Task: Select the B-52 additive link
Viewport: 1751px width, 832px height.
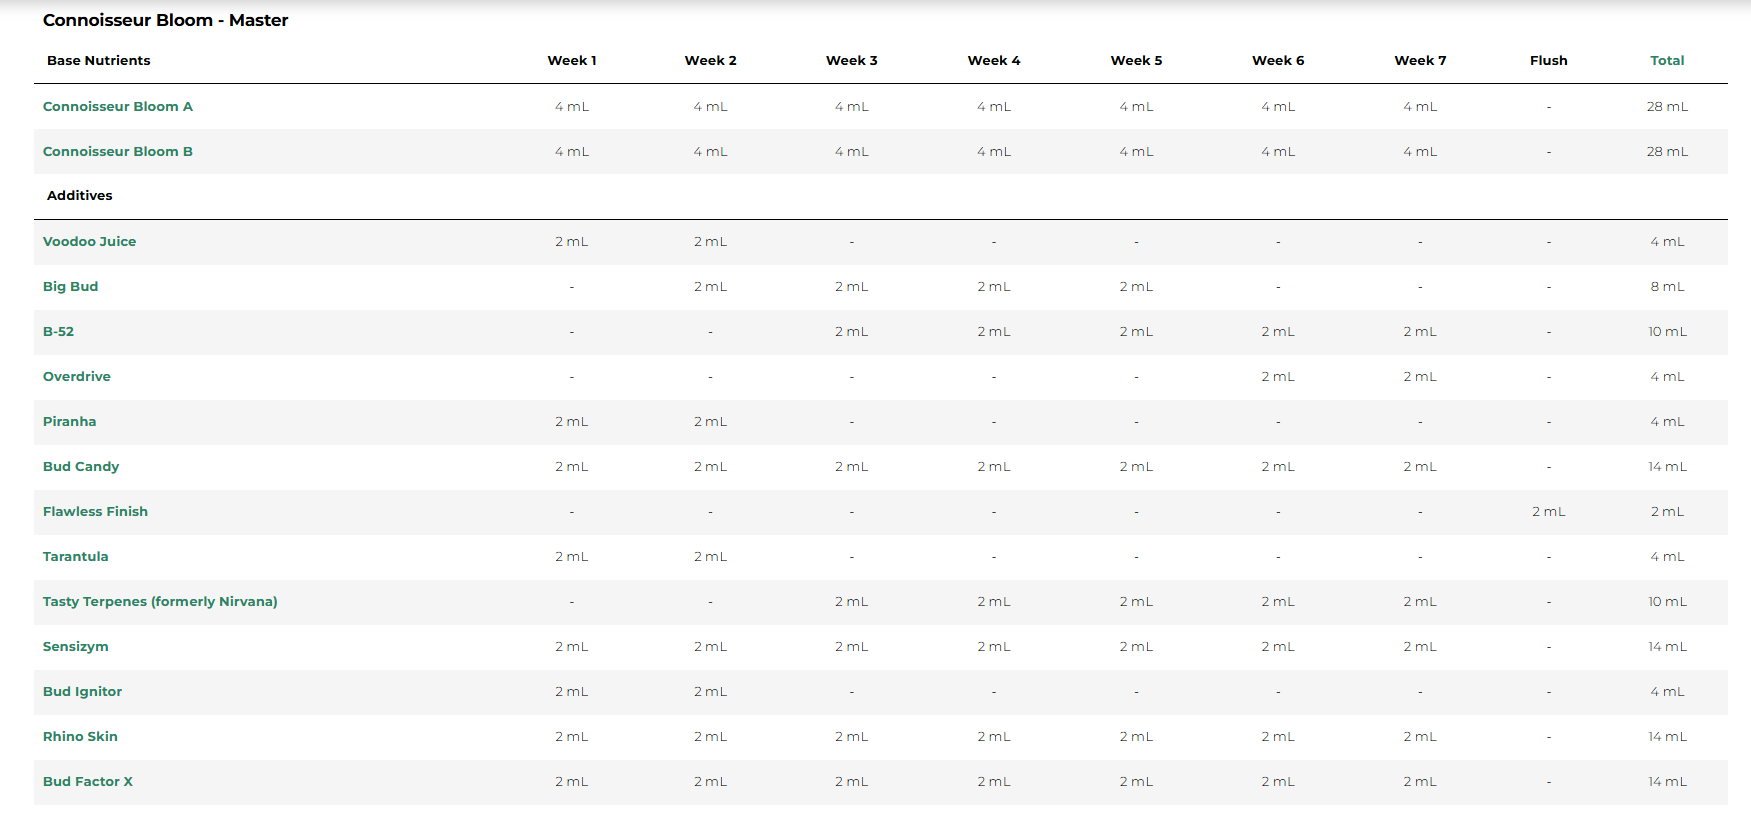Action: [x=58, y=332]
